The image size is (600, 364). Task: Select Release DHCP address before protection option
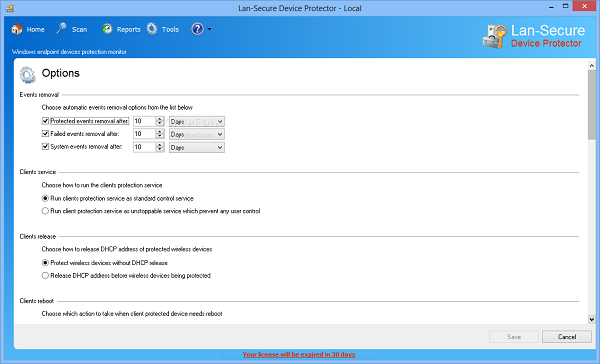[x=45, y=275]
